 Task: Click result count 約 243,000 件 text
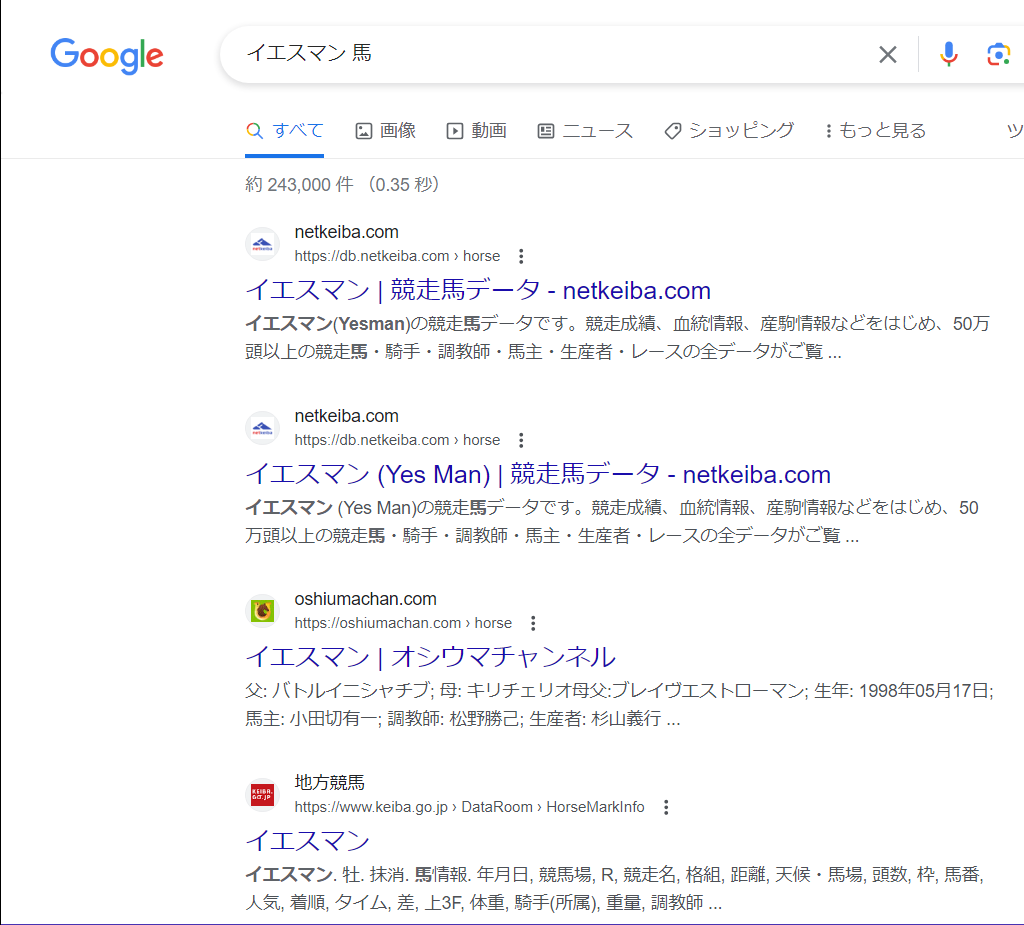pos(299,185)
